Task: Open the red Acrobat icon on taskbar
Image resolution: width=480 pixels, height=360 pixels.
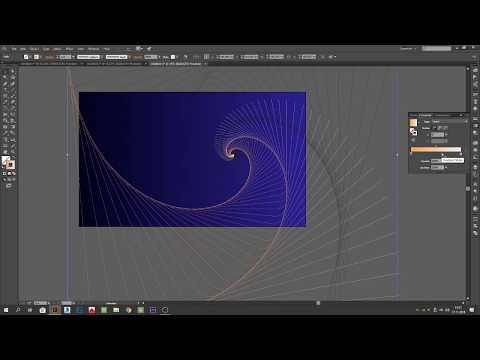Action: pyautogui.click(x=92, y=310)
